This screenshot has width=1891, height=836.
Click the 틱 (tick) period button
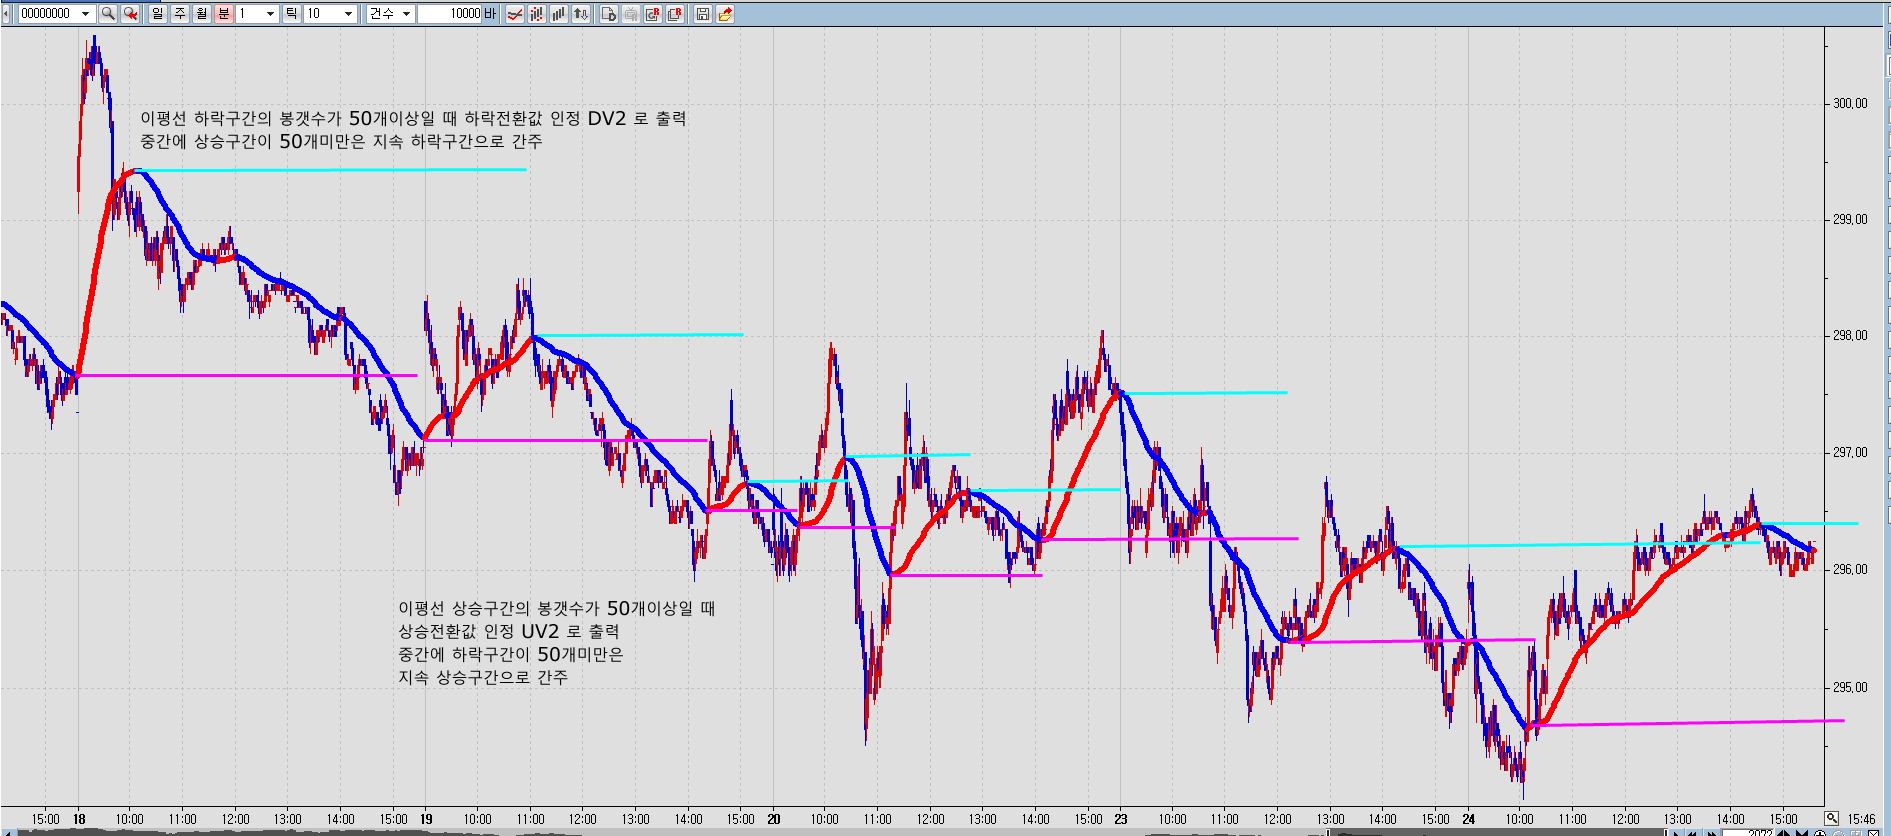tap(292, 14)
